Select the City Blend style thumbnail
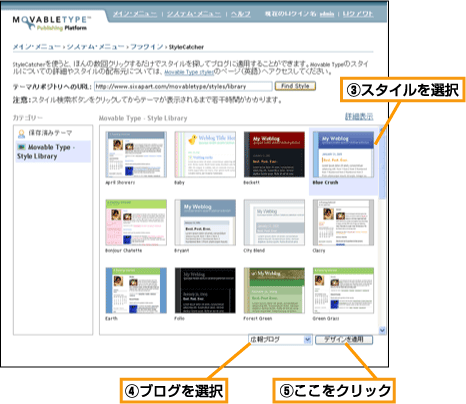This screenshot has width=466, height=404. [x=274, y=222]
